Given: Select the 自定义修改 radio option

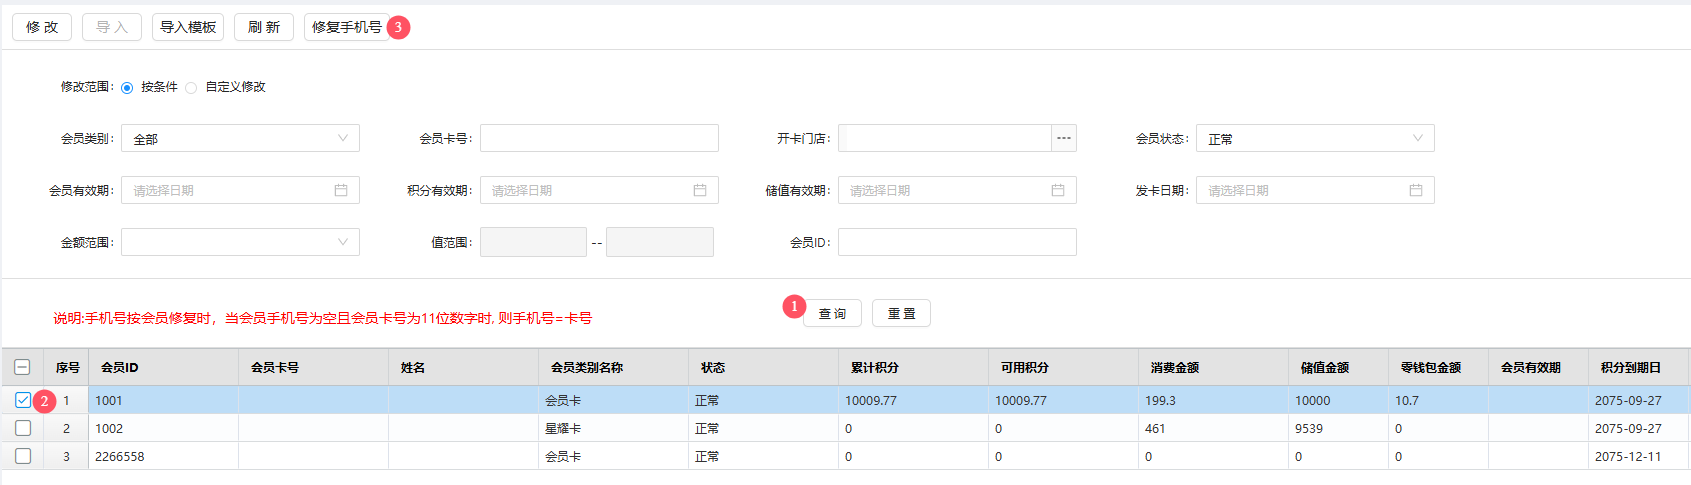Looking at the screenshot, I should (x=191, y=88).
